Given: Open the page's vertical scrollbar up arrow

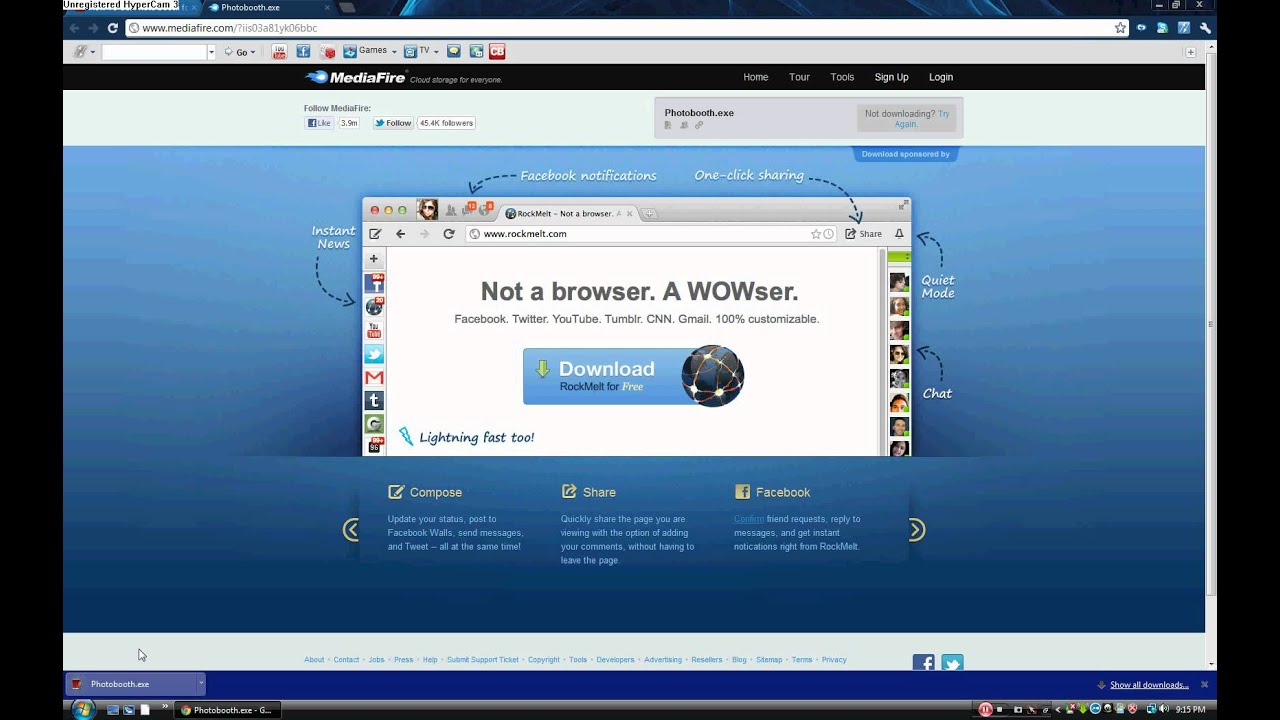Looking at the screenshot, I should click(1211, 45).
